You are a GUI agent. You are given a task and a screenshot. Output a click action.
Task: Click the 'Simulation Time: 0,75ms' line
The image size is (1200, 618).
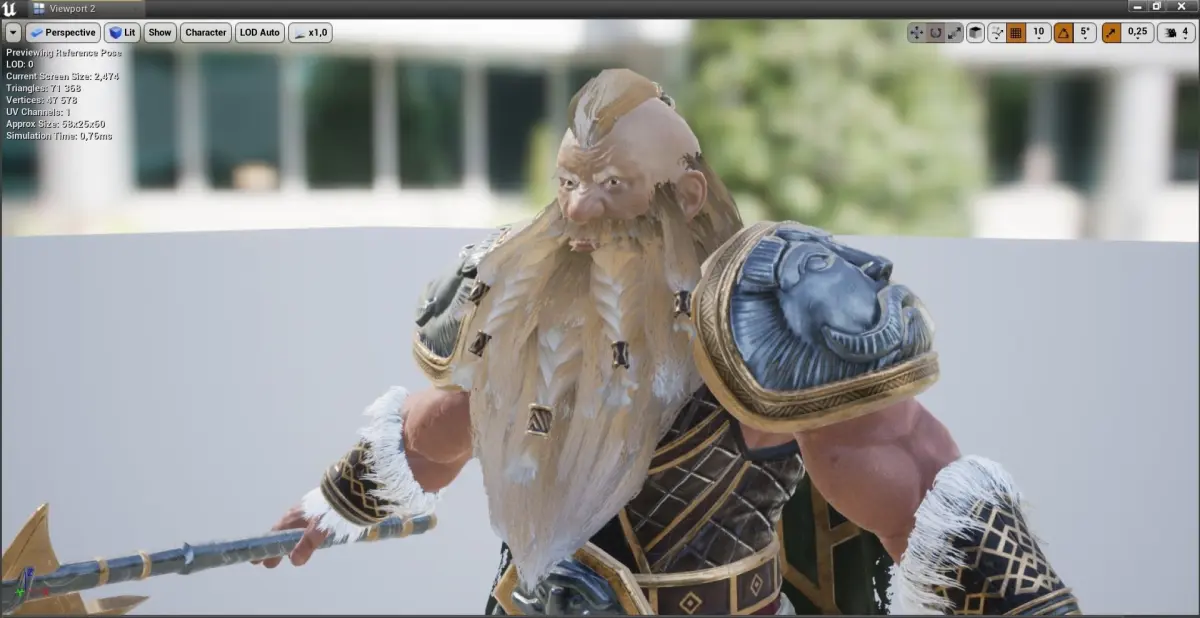(x=58, y=136)
